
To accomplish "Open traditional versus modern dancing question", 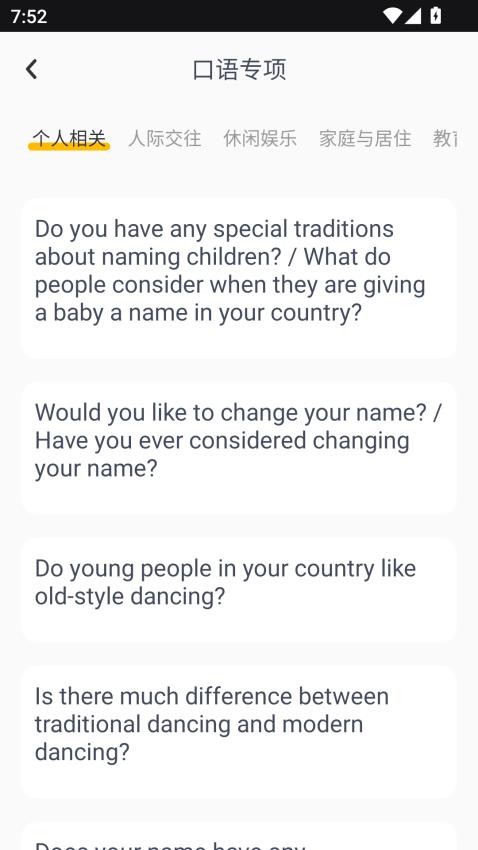I will (x=239, y=732).
